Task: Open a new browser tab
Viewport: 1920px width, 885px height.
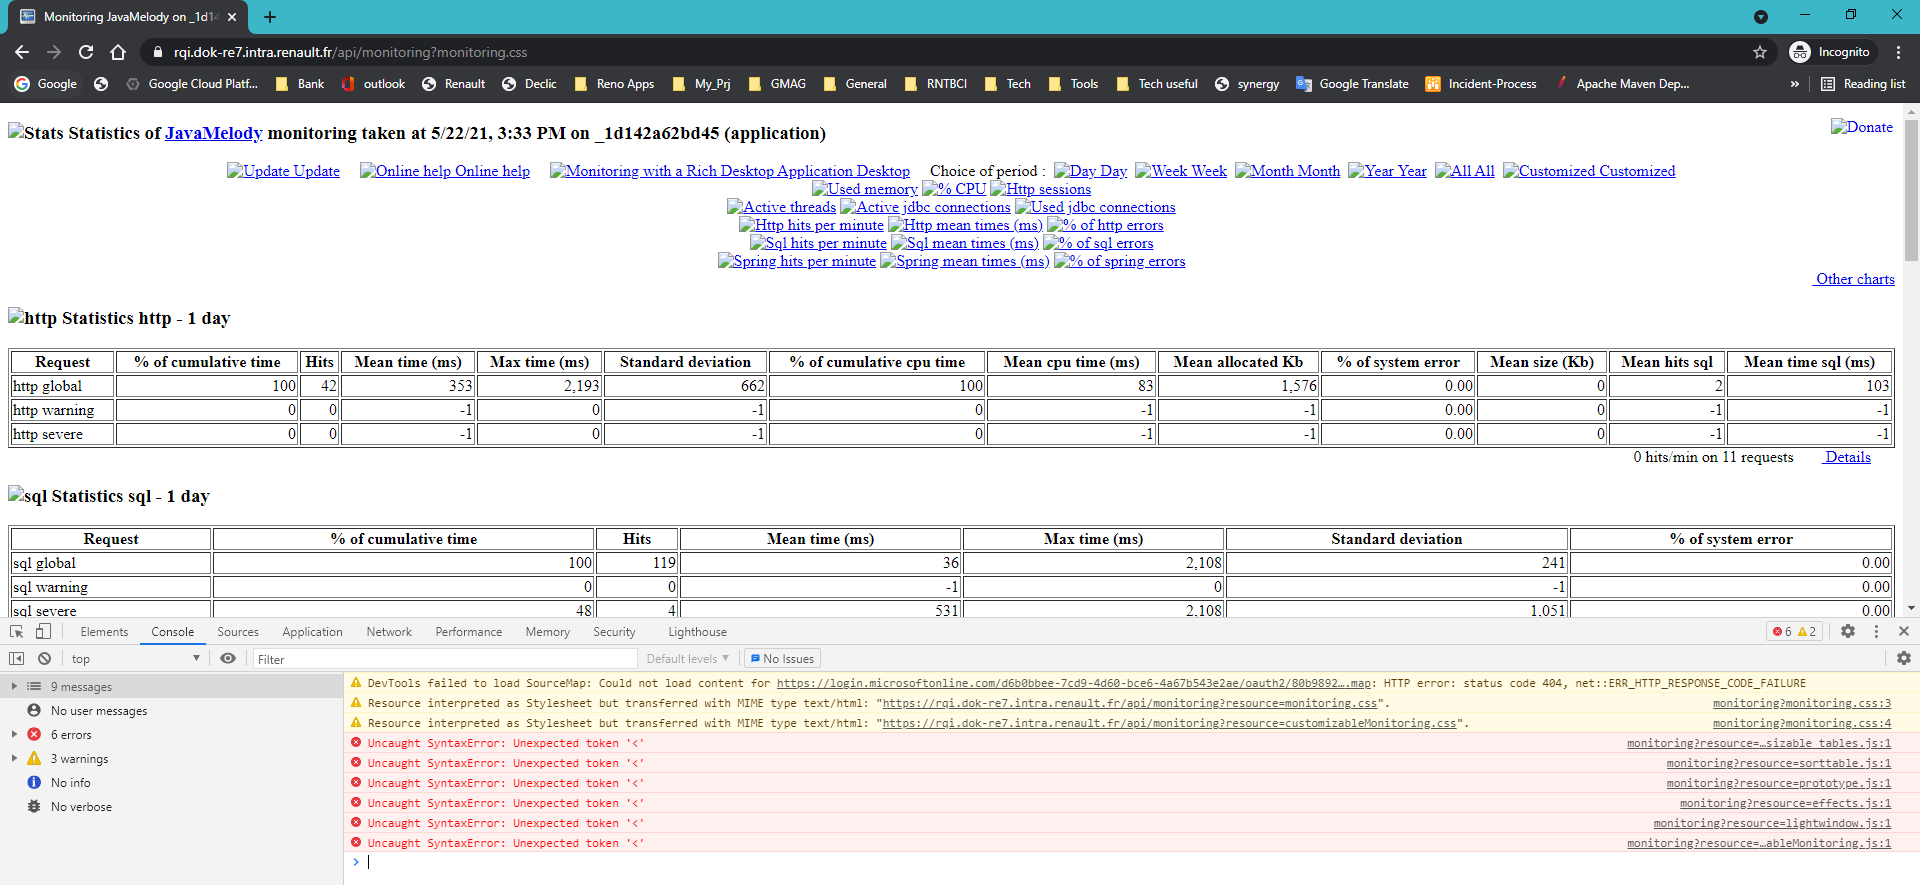Action: point(270,17)
